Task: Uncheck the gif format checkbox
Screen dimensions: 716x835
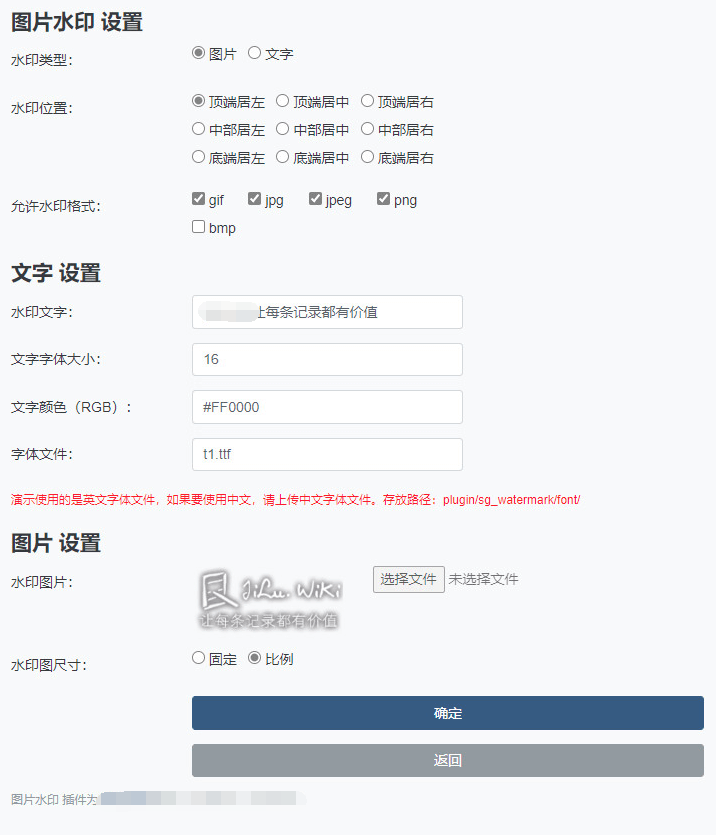Action: click(x=198, y=199)
